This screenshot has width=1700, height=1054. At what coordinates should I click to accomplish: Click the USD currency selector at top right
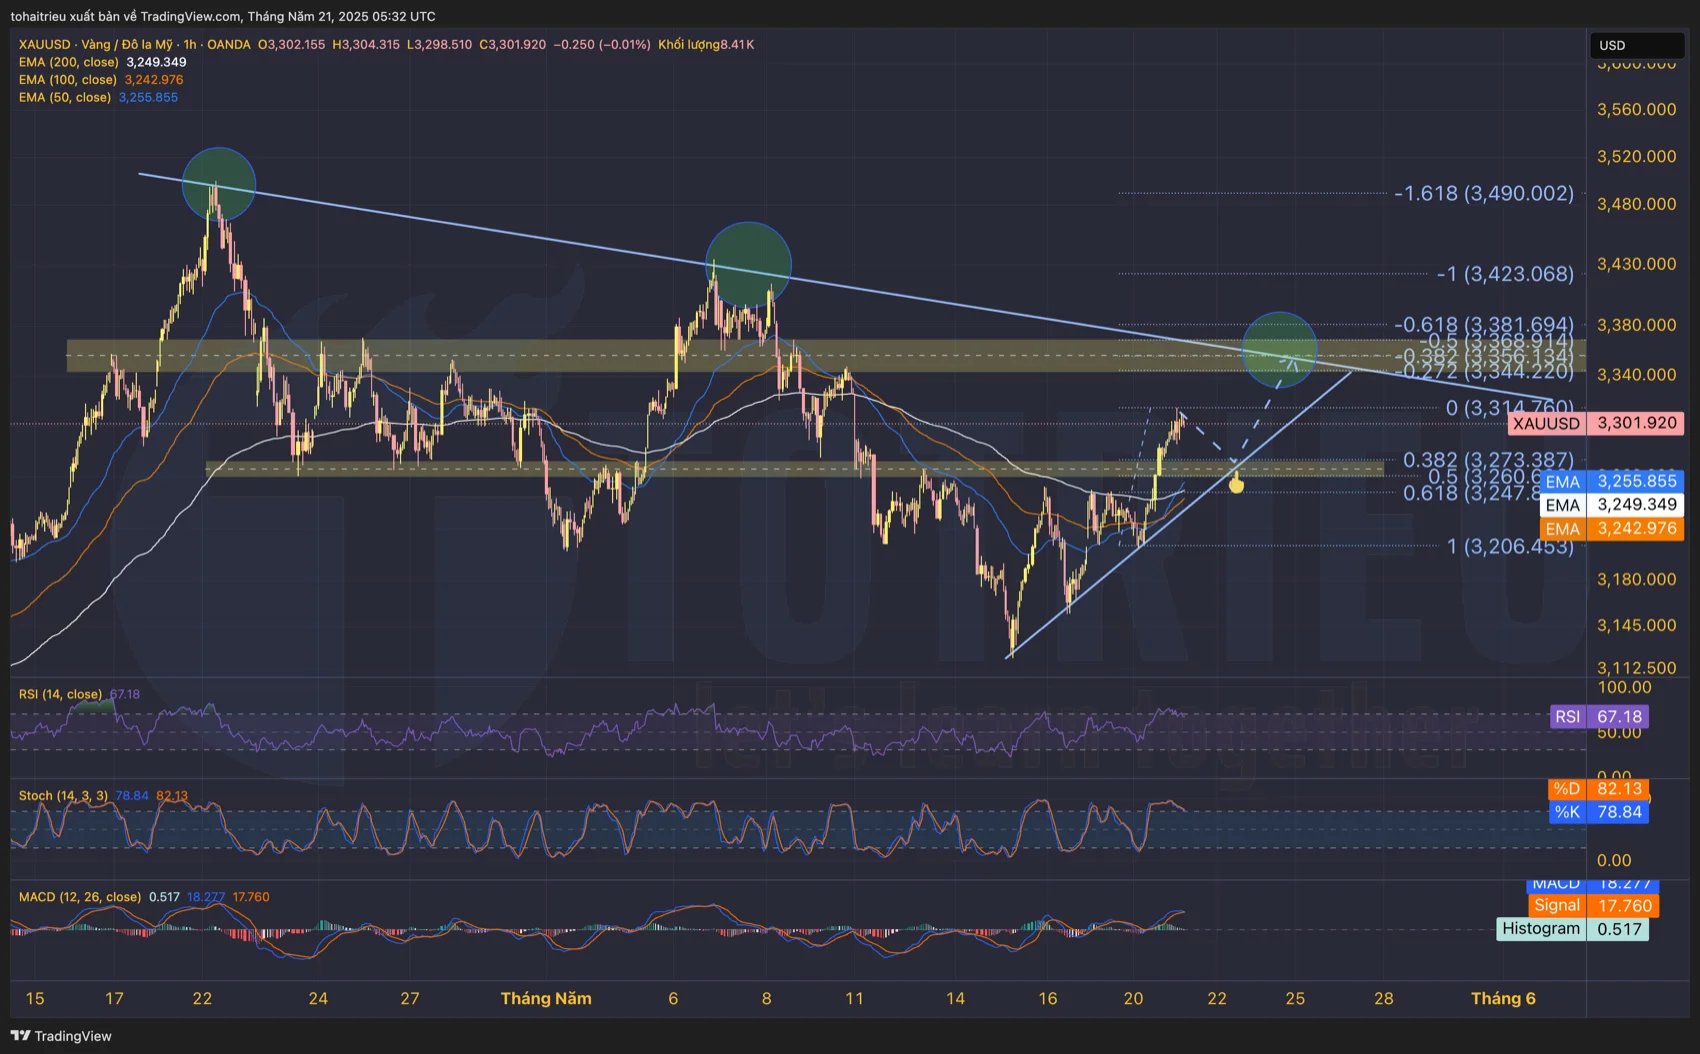coord(1636,45)
